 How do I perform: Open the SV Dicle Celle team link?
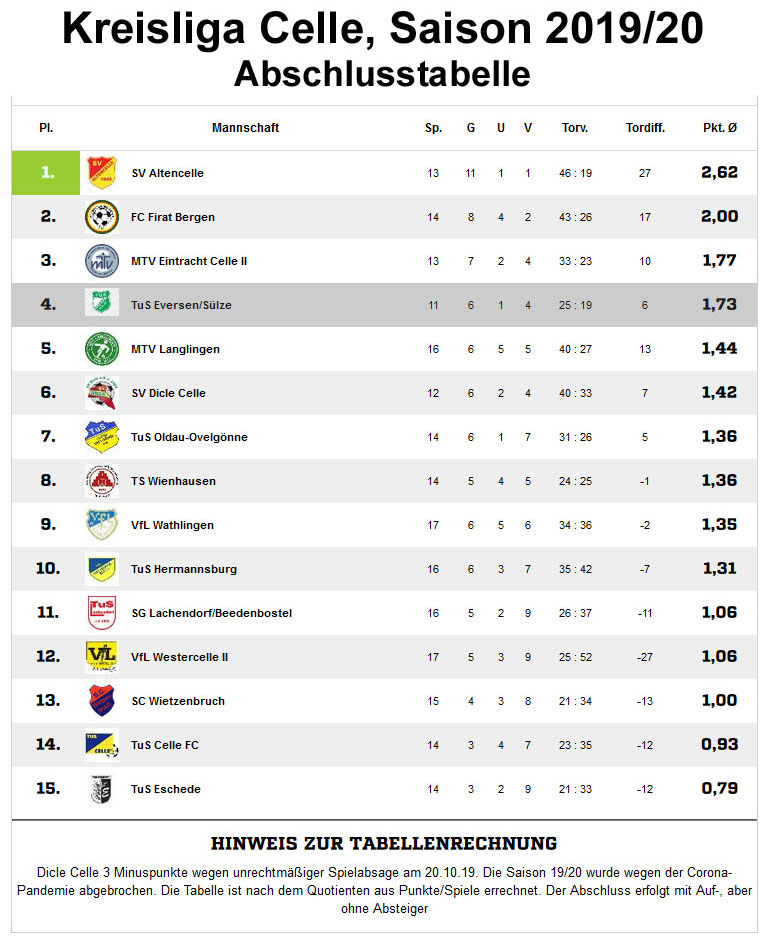tap(168, 393)
